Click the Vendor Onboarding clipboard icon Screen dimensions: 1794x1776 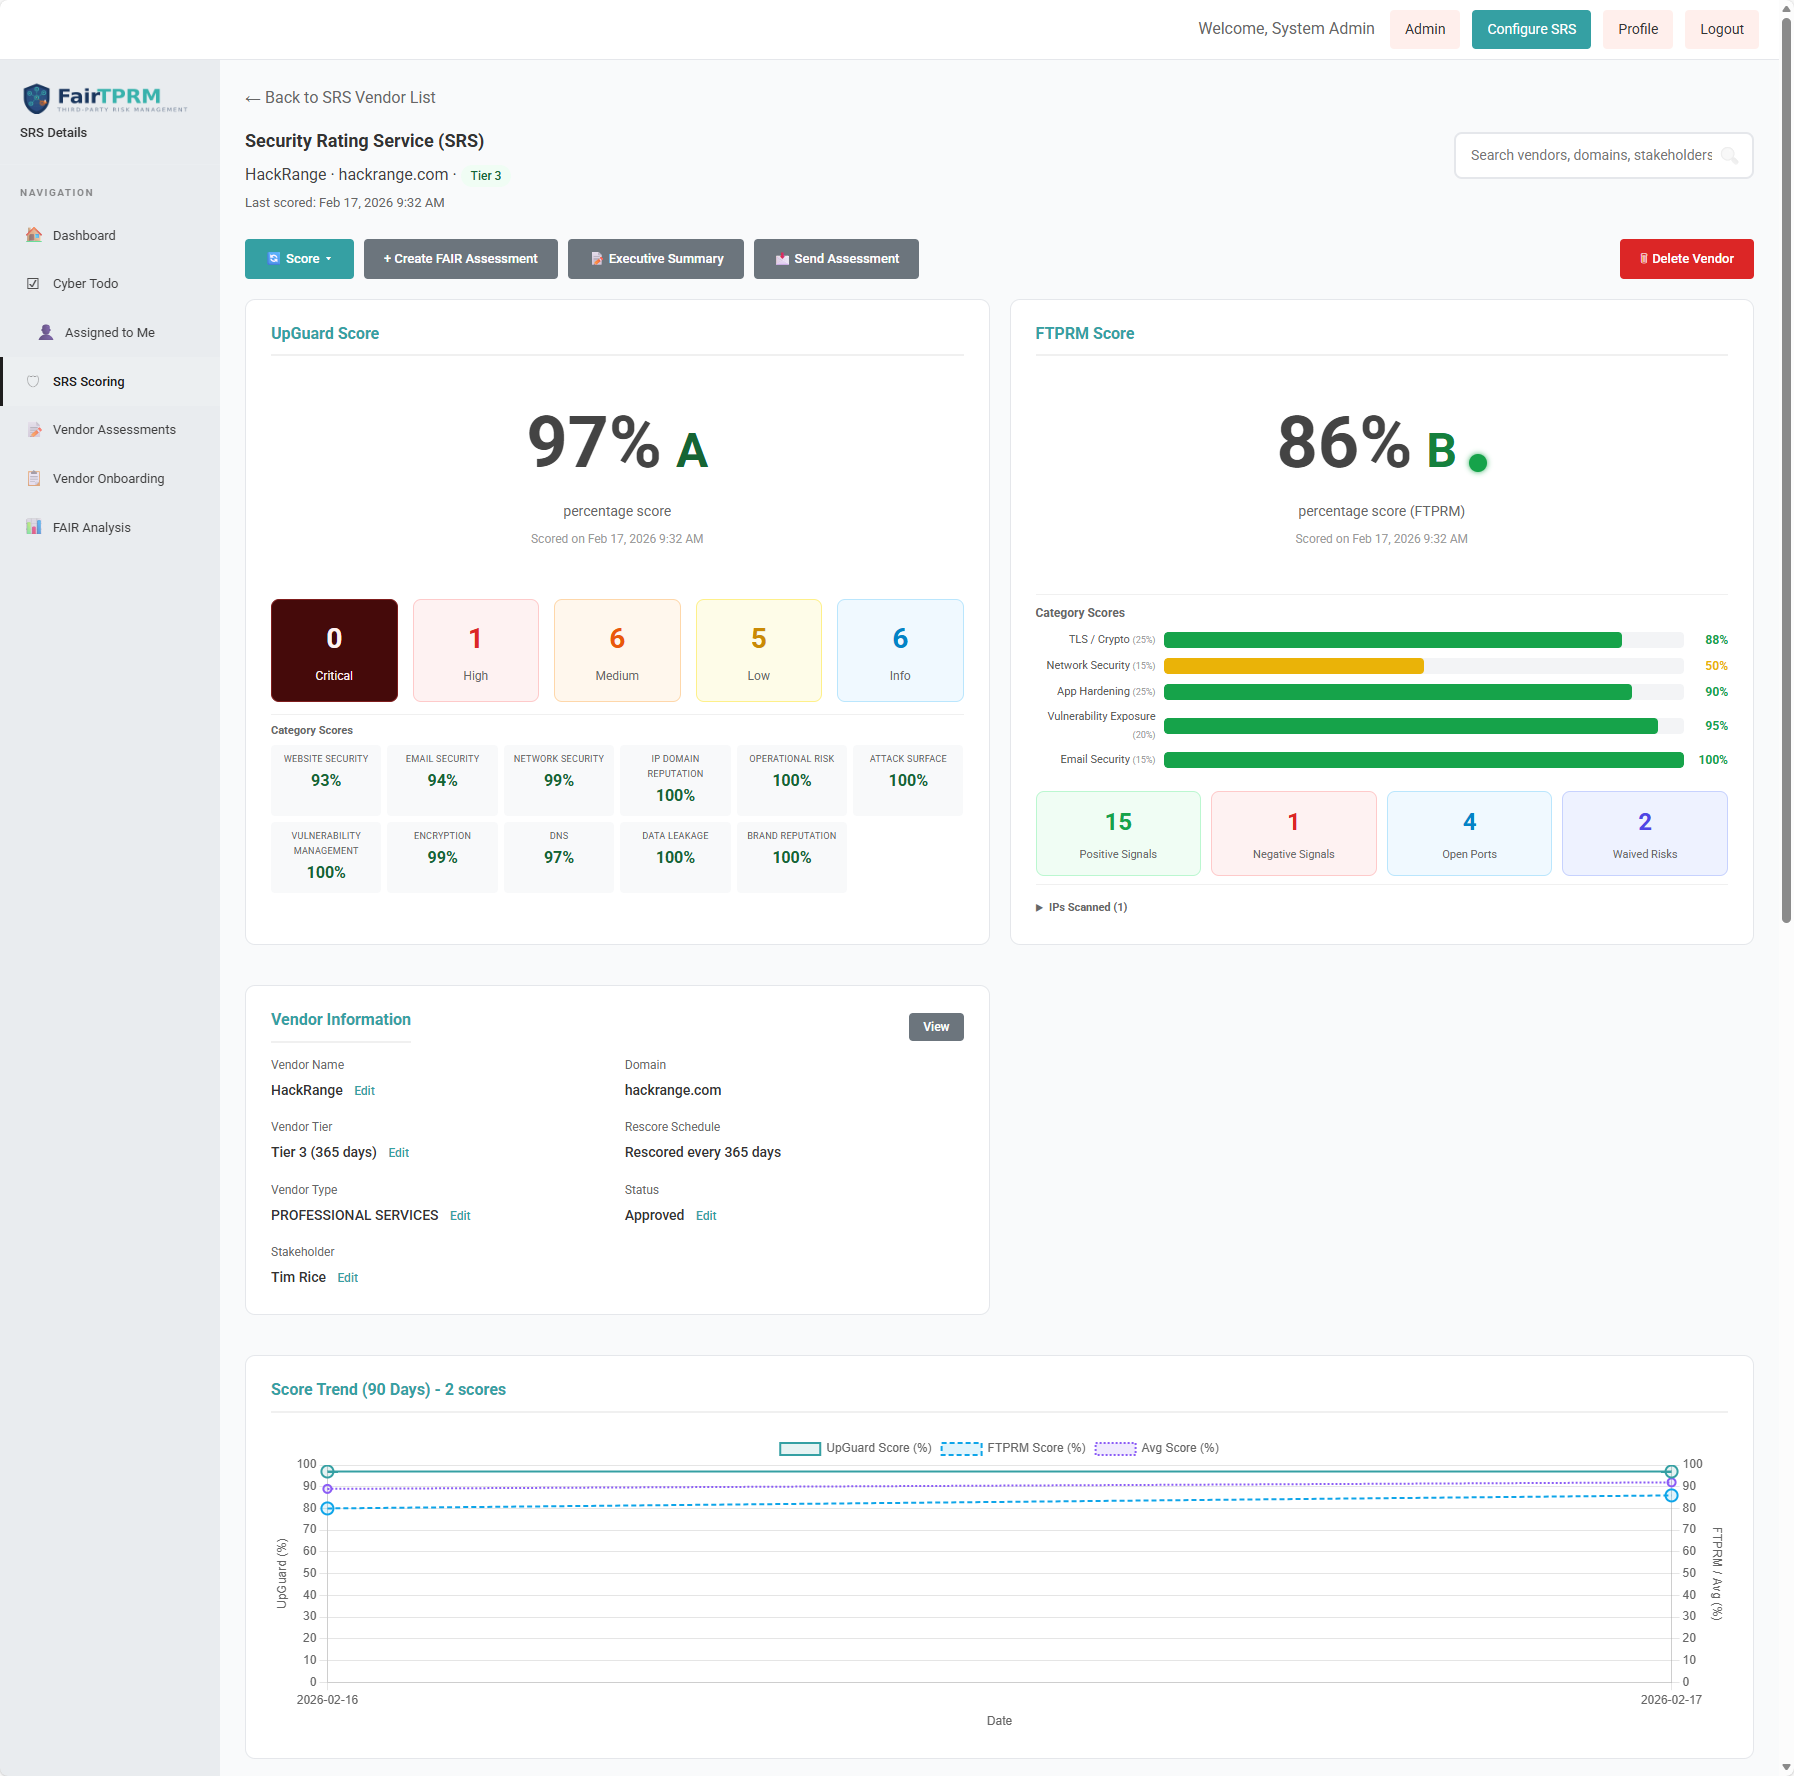pos(34,478)
